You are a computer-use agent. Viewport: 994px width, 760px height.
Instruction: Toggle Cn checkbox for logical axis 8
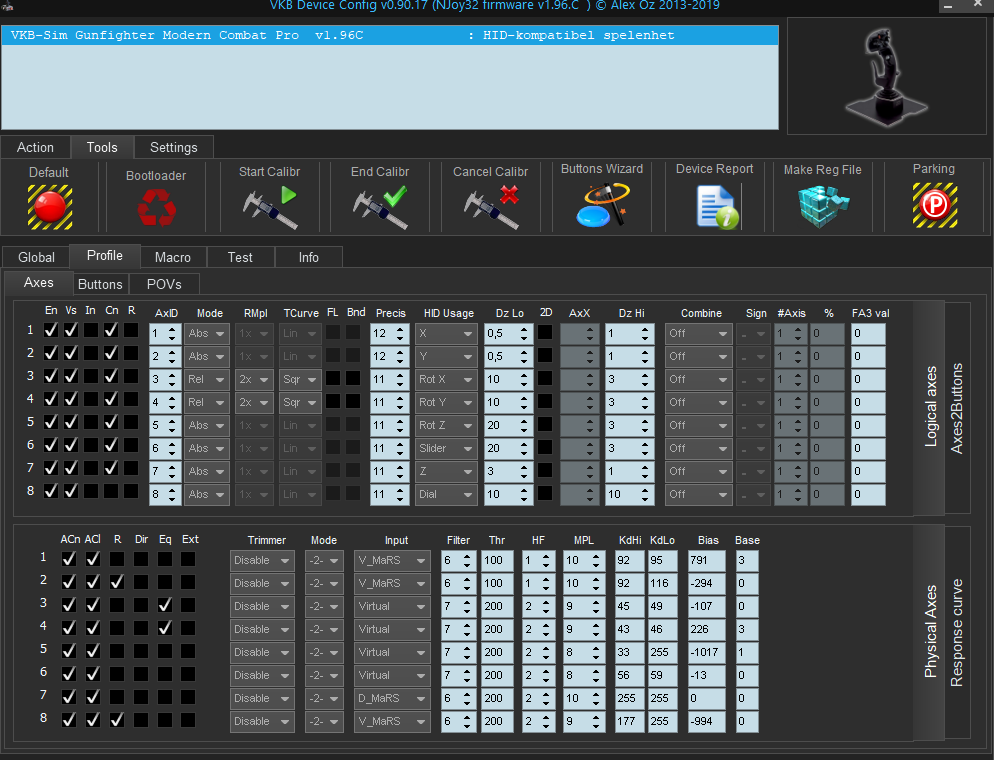[x=111, y=491]
